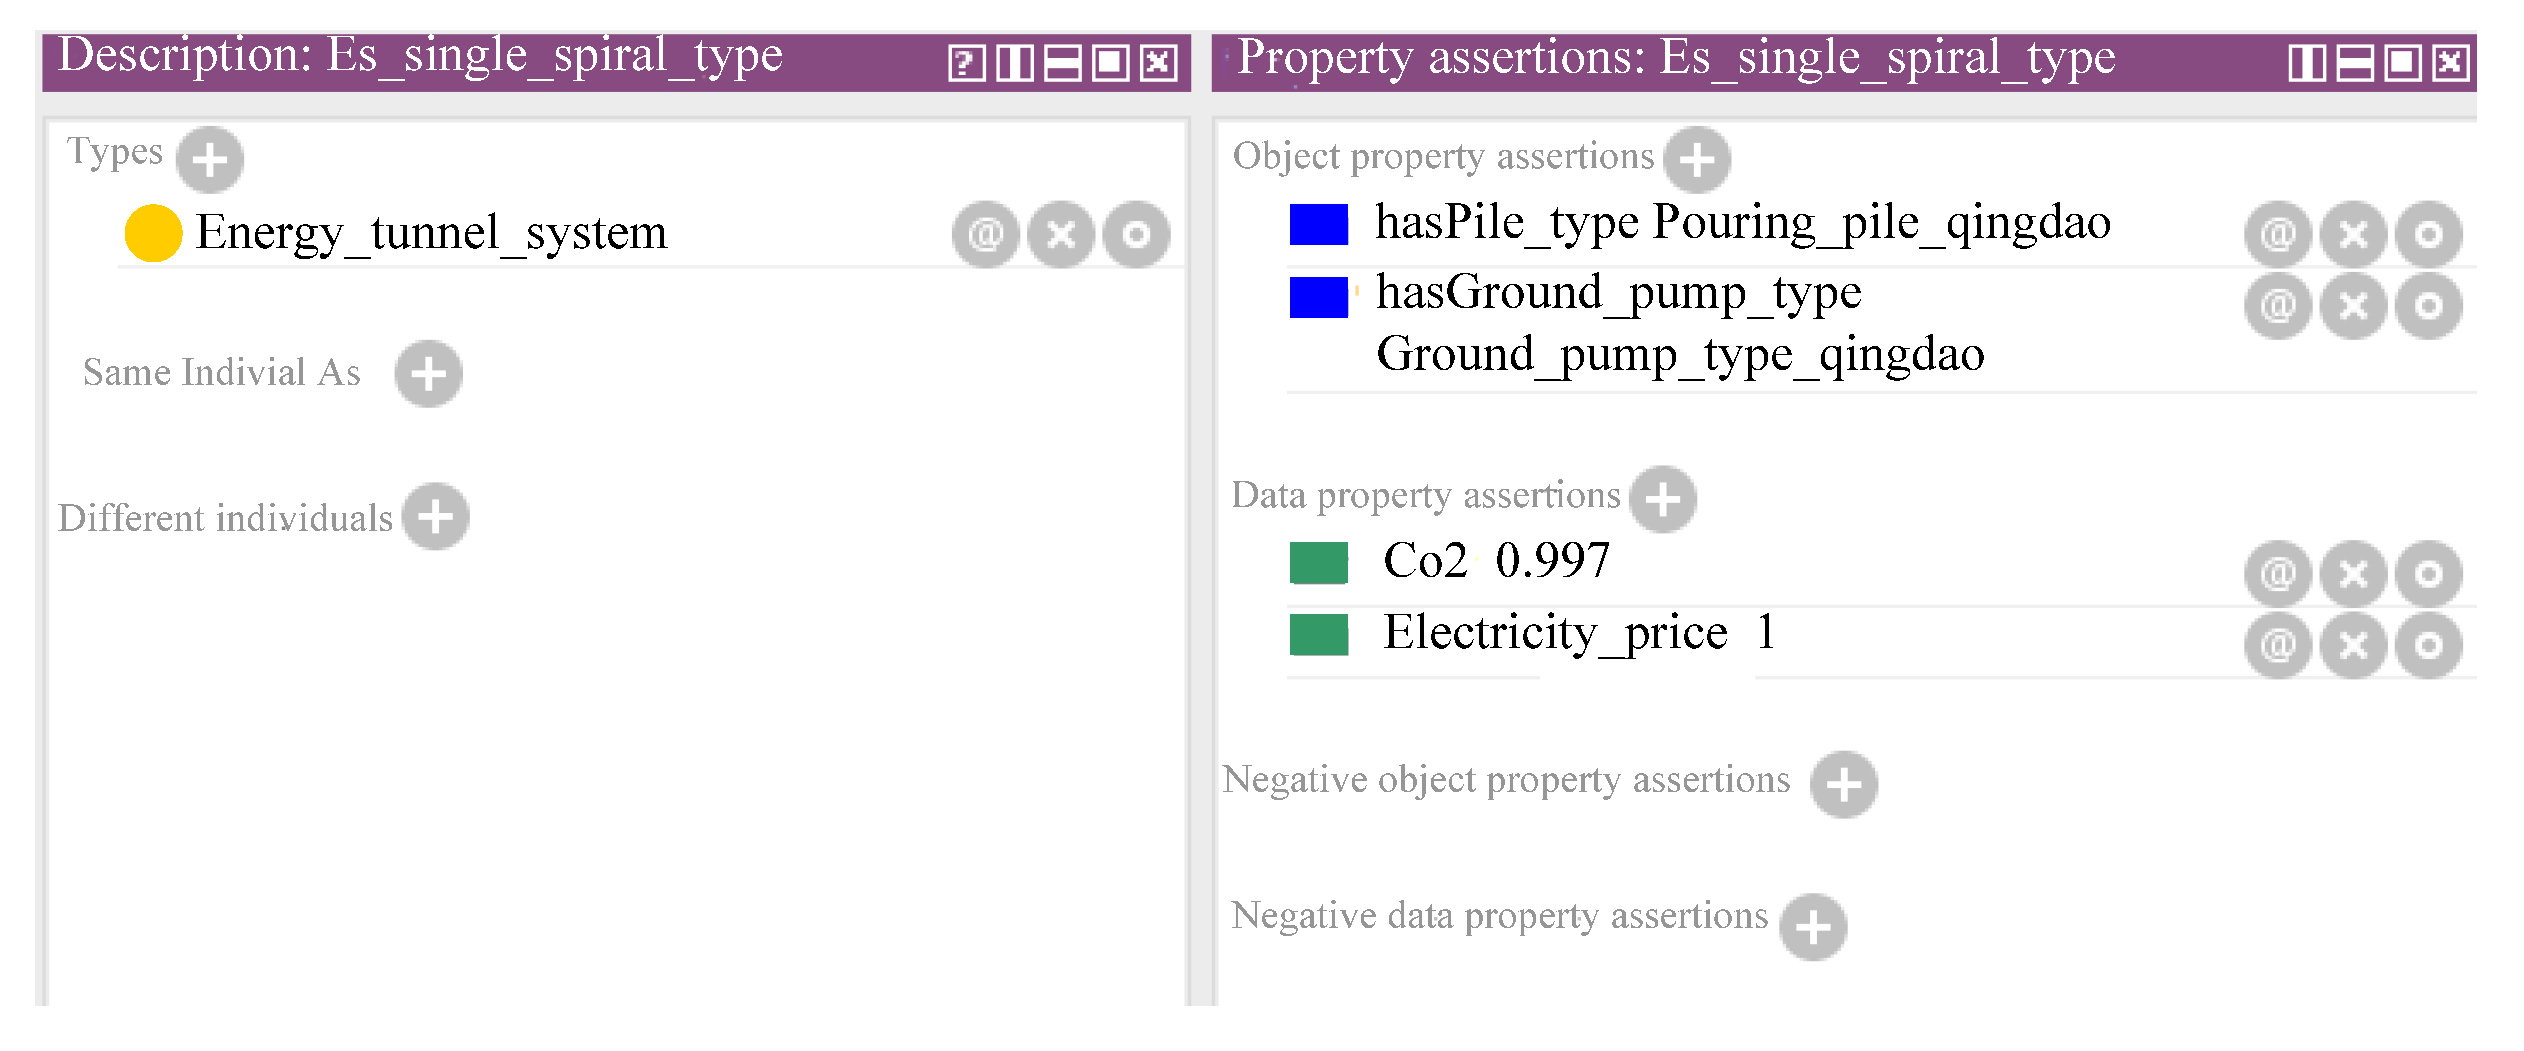Add a data property assertion
The image size is (2524, 1051).
pos(1662,499)
